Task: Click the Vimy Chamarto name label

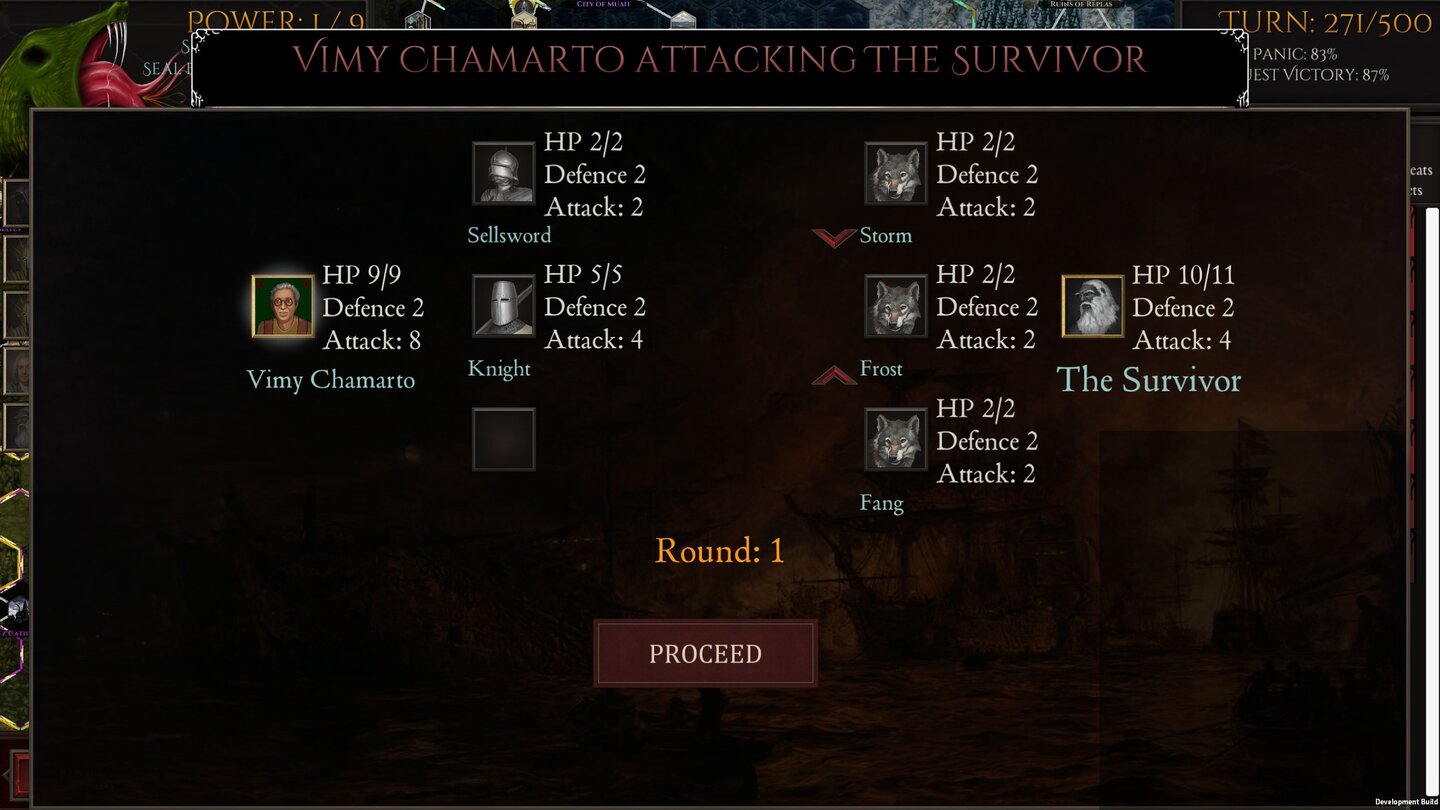Action: (x=330, y=380)
